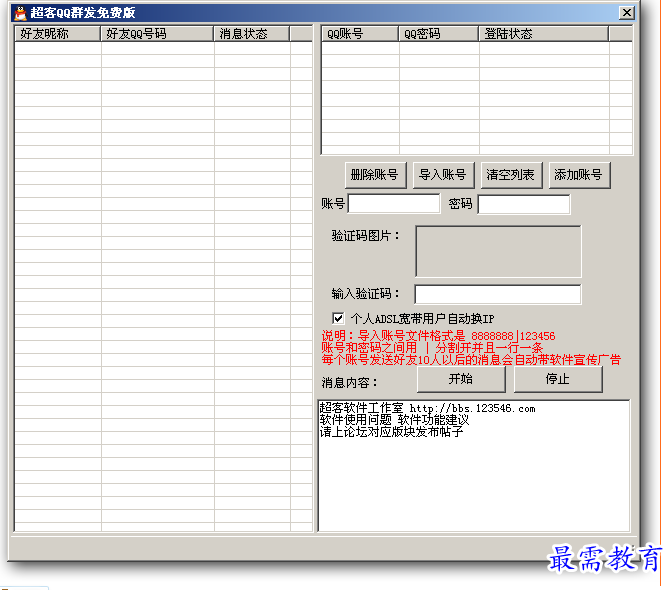Click the 请上论坛对应版块发布帖子 line
The width and height of the screenshot is (671, 590).
click(x=392, y=432)
